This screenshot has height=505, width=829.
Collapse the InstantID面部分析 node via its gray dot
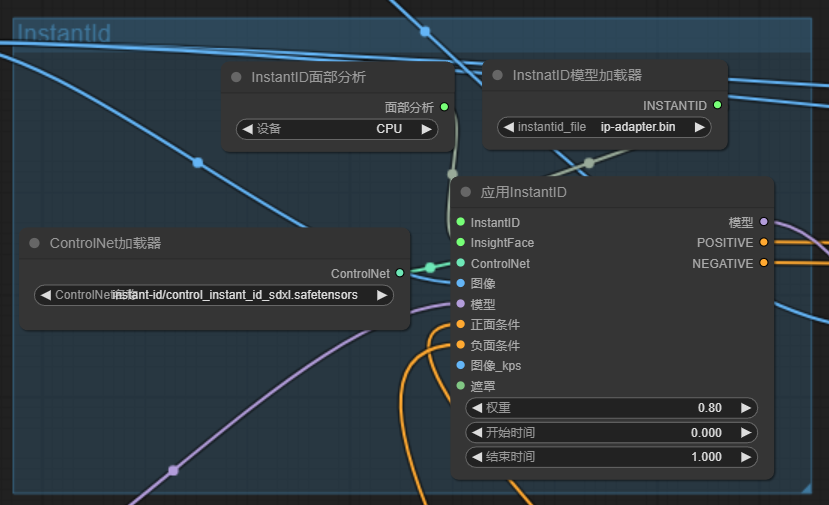point(236,77)
